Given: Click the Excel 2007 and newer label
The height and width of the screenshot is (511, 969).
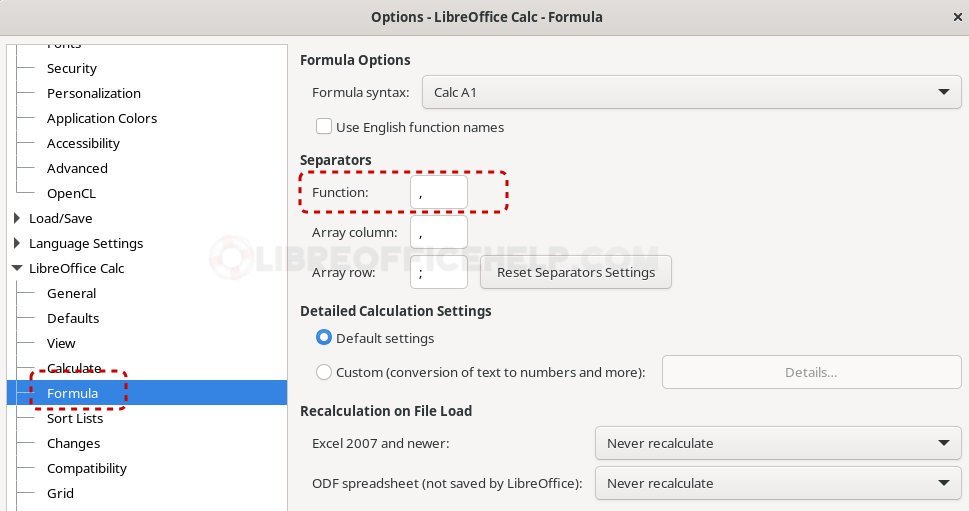Looking at the screenshot, I should [x=381, y=443].
